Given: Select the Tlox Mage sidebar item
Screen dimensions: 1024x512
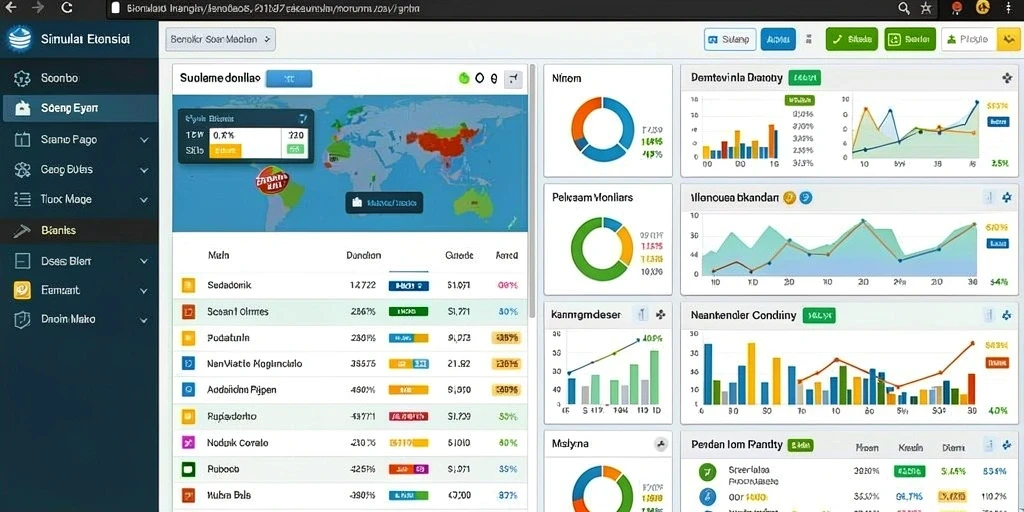Looking at the screenshot, I should click(x=79, y=200).
